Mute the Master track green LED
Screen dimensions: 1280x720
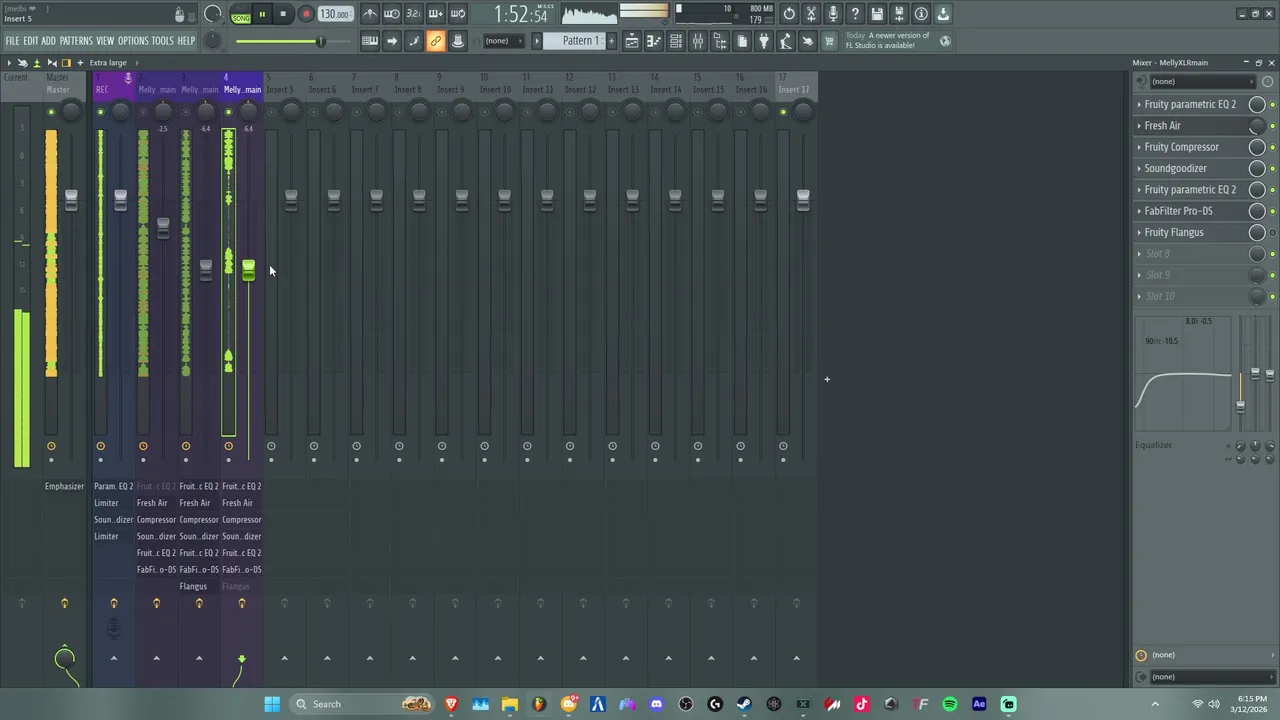[x=51, y=112]
